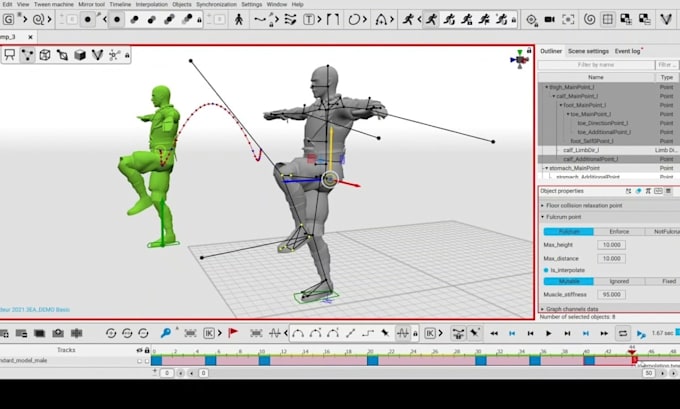Step to the next frame
680x409 pixels.
(x=567, y=334)
